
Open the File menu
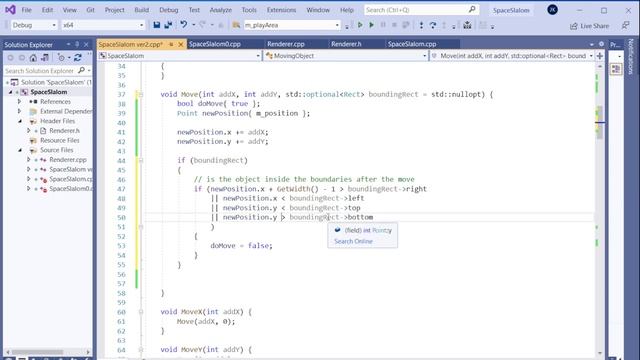27,10
